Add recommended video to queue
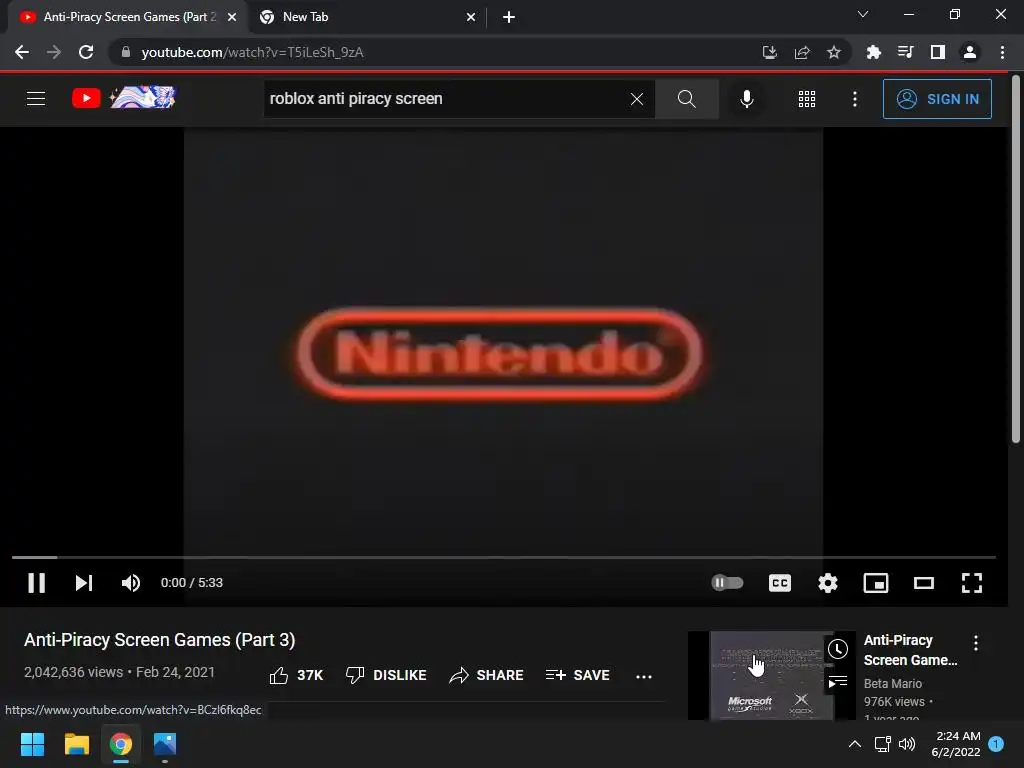This screenshot has height=768, width=1024. point(838,682)
